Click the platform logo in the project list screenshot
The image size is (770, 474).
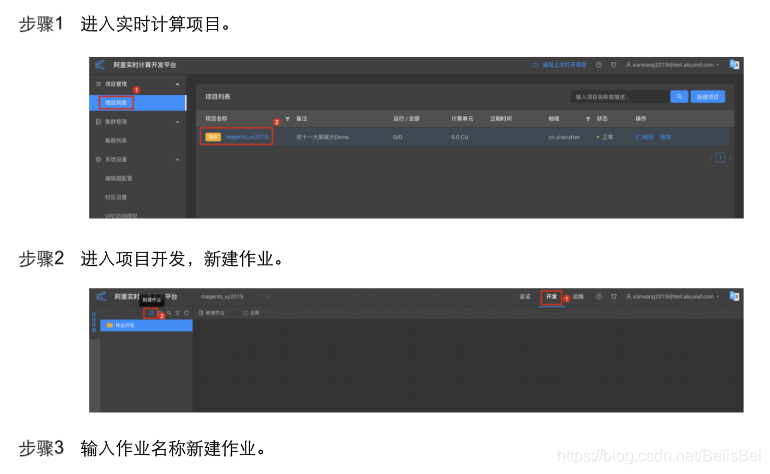pos(100,65)
